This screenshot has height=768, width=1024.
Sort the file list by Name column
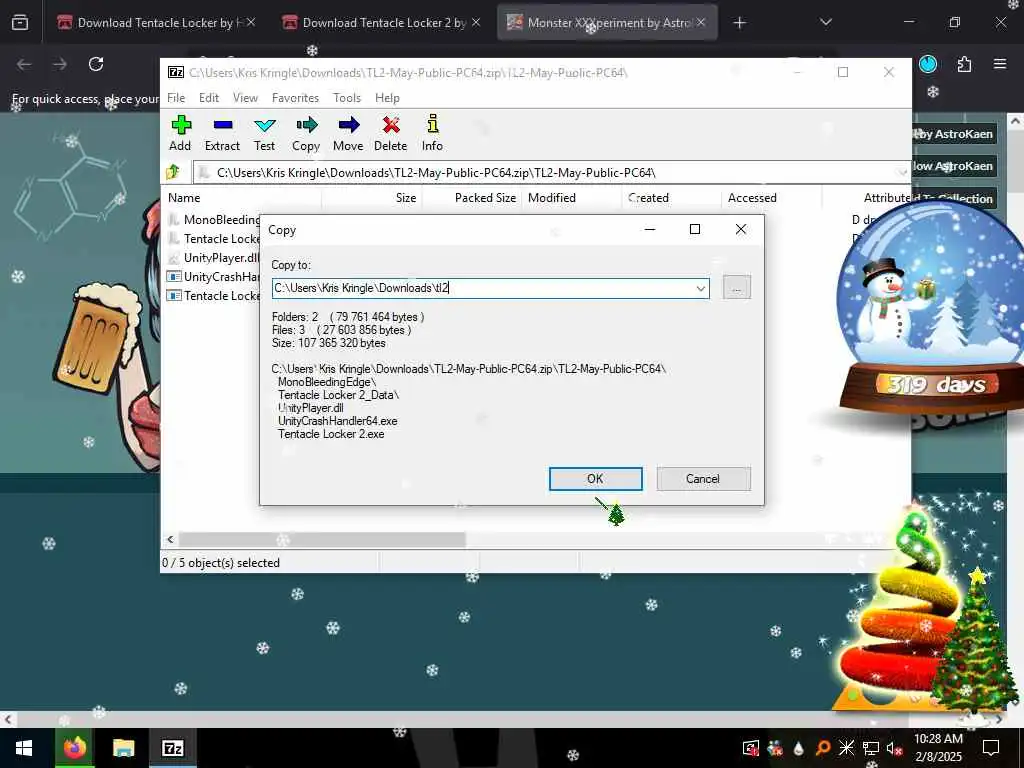click(242, 198)
